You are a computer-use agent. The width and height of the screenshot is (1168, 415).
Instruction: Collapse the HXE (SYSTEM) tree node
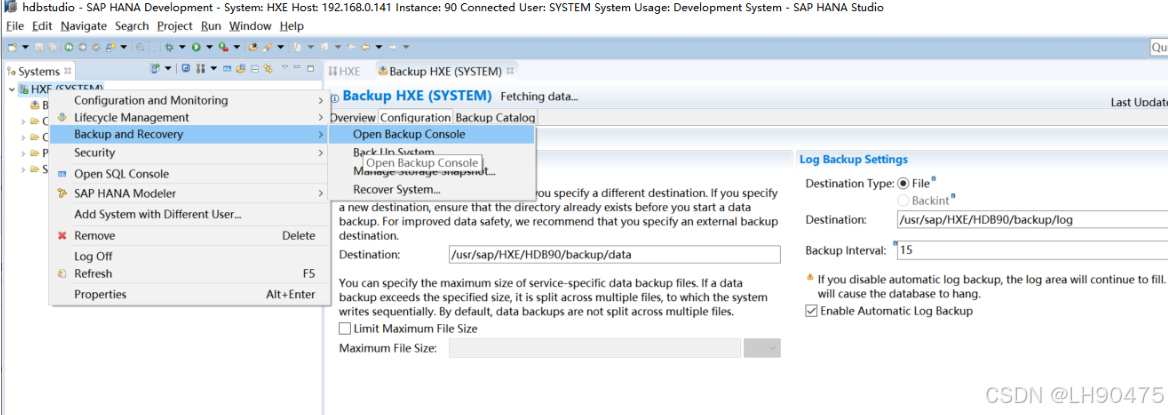click(x=11, y=89)
